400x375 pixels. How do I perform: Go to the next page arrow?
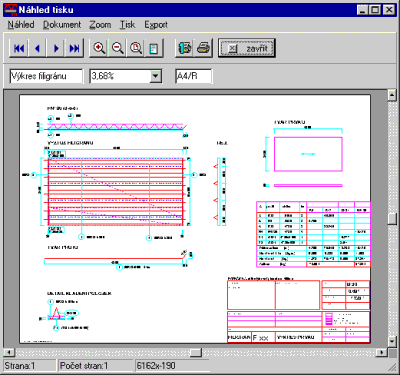[x=56, y=49]
